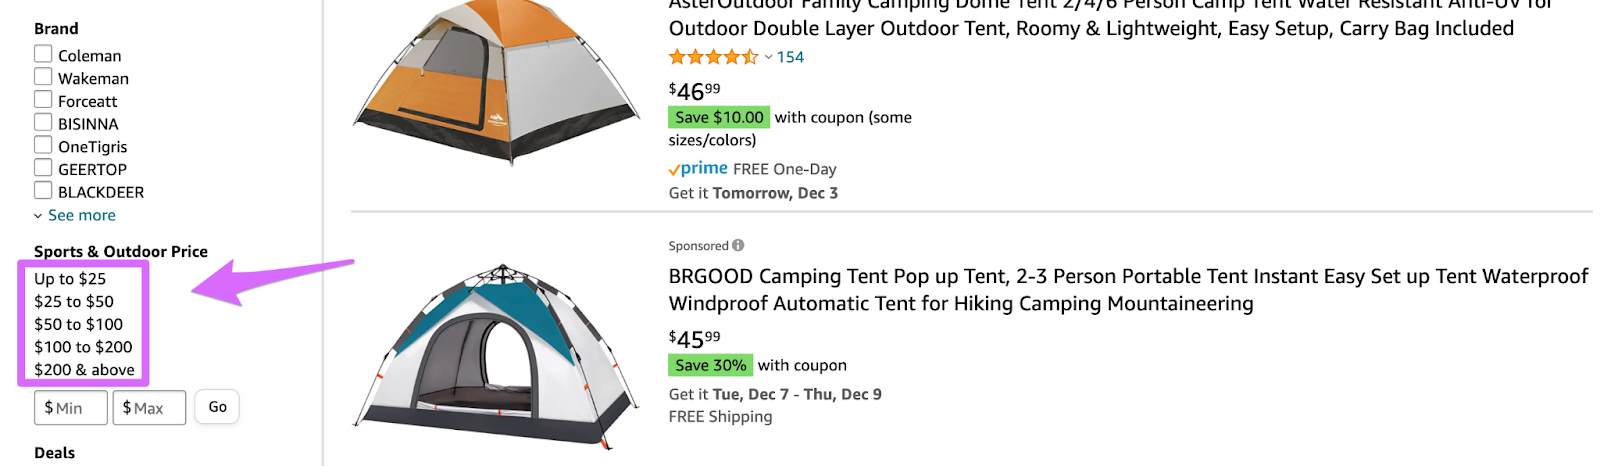Viewport: 1600px width, 466px height.
Task: Open the rating dropdown chevron beside the stars
Action: pos(768,58)
